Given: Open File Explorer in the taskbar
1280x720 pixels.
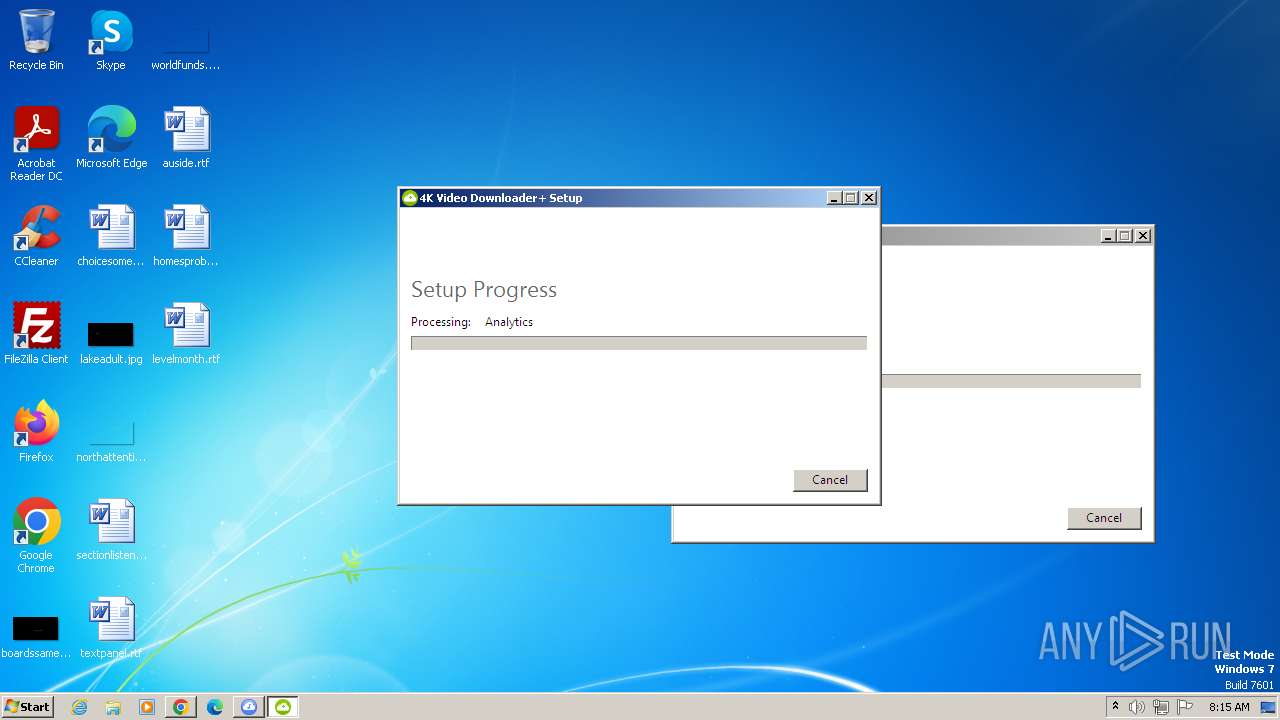Looking at the screenshot, I should click(113, 707).
